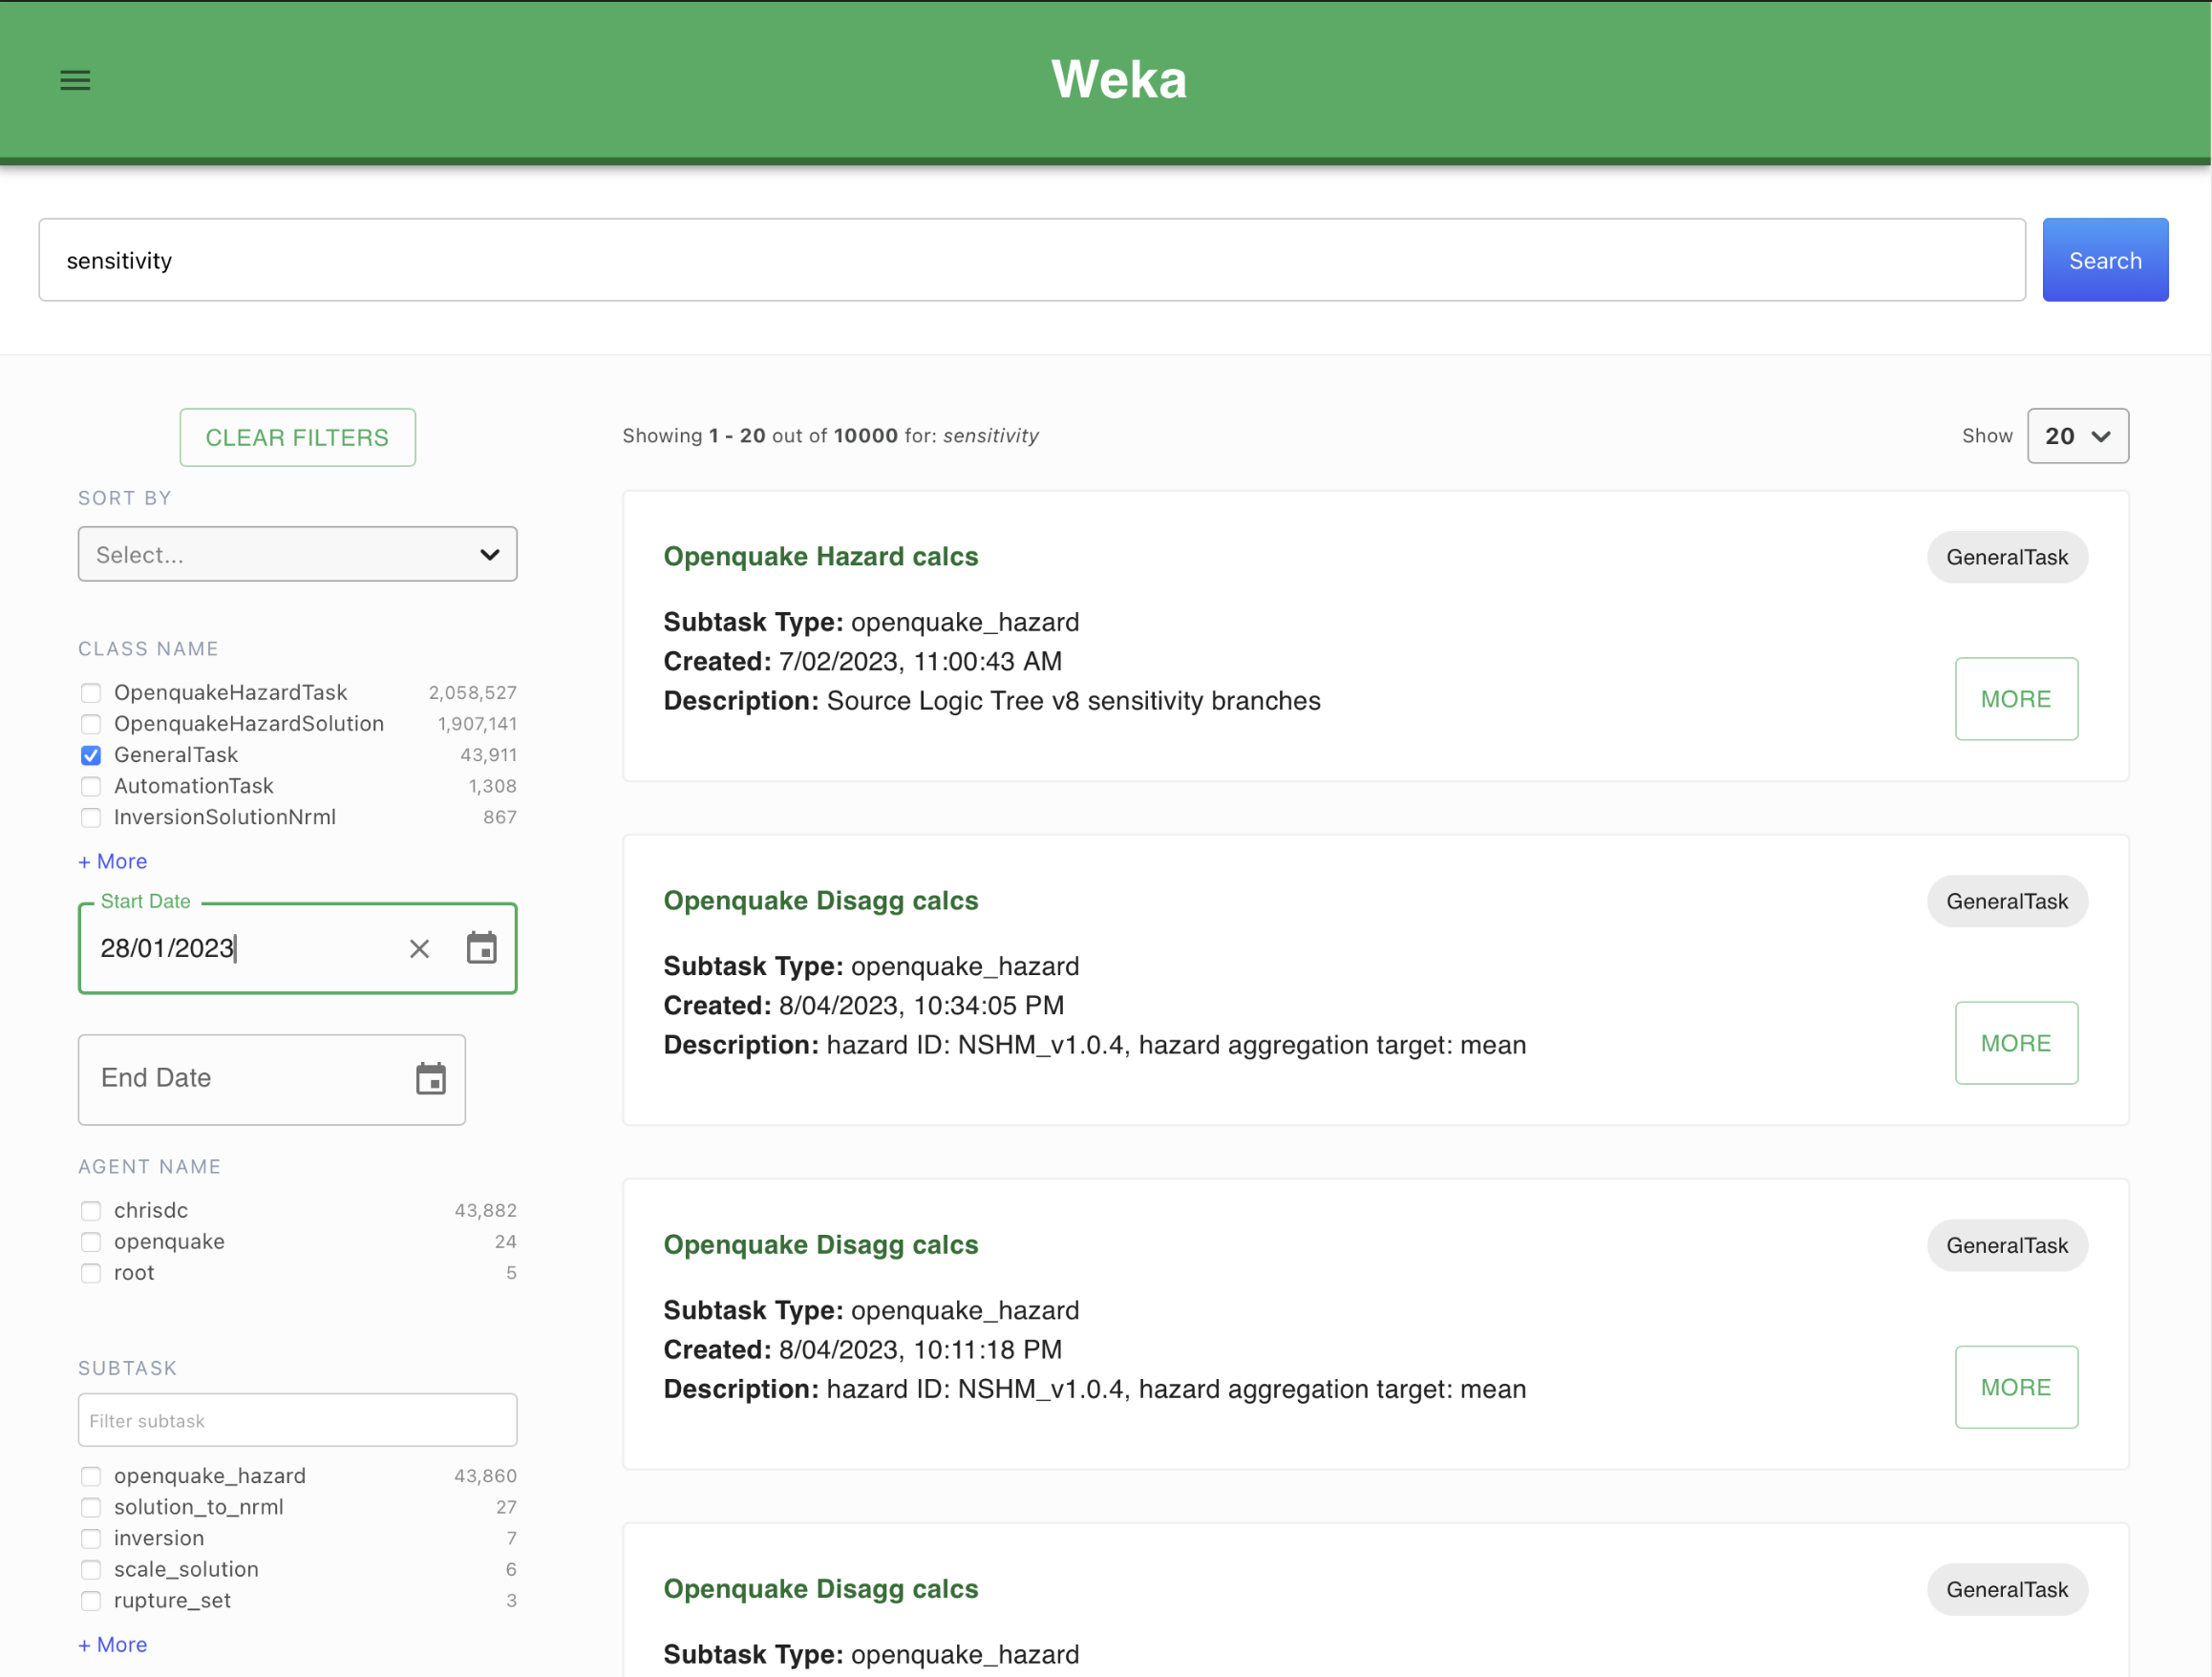The height and width of the screenshot is (1677, 2212).
Task: Check the inversion subtask filter
Action: (x=91, y=1538)
